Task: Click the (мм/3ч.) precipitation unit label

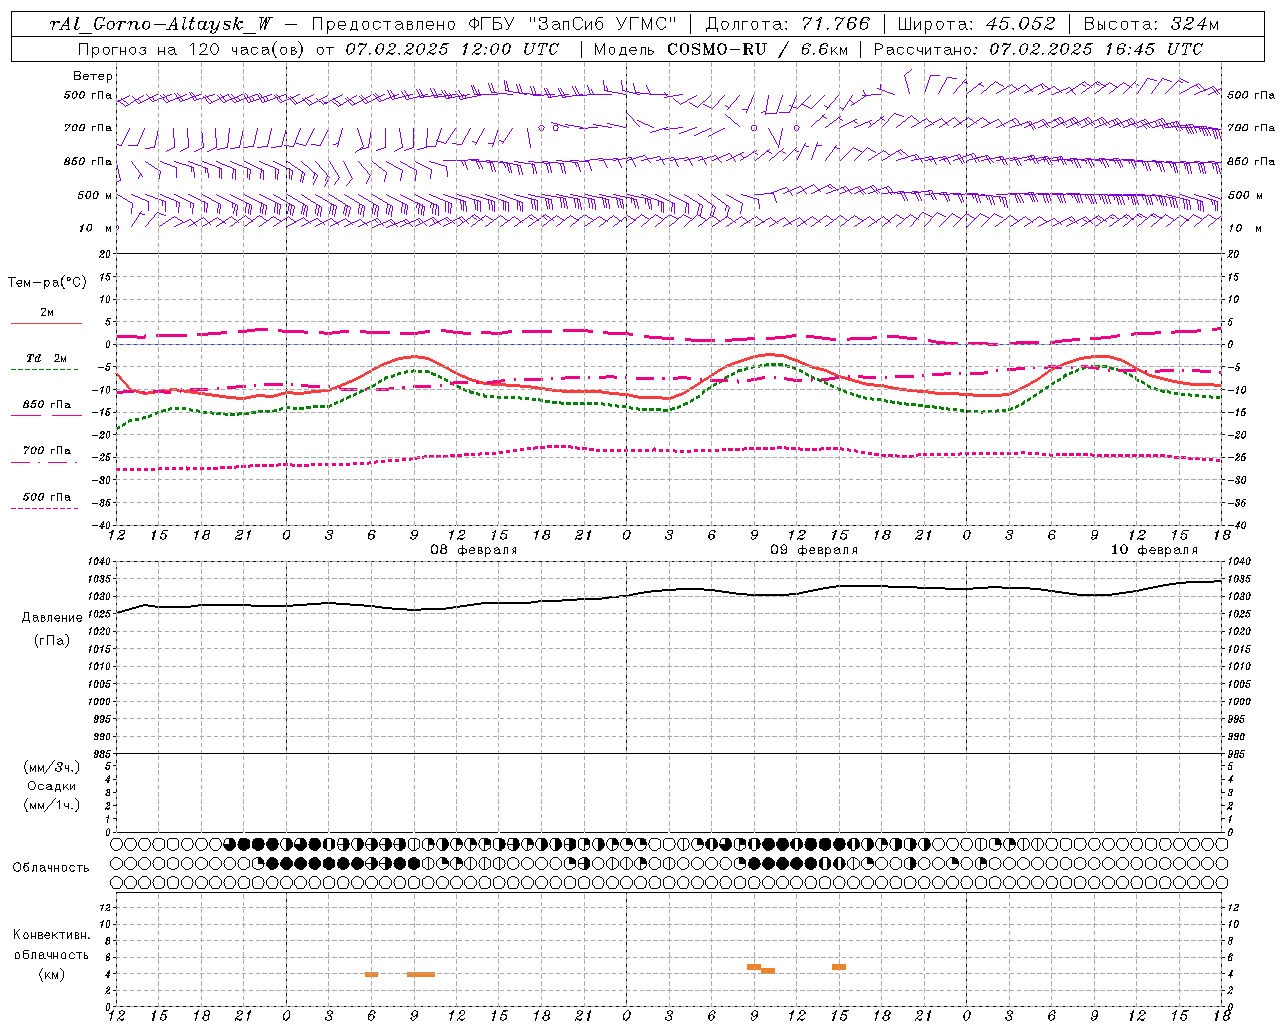Action: click(x=52, y=767)
